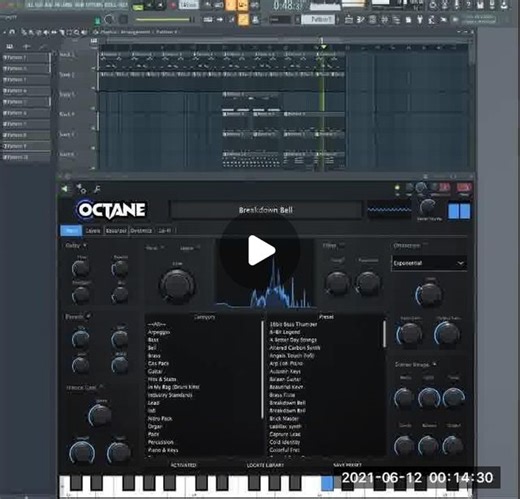Click the preset list scrollbar

coord(384,334)
